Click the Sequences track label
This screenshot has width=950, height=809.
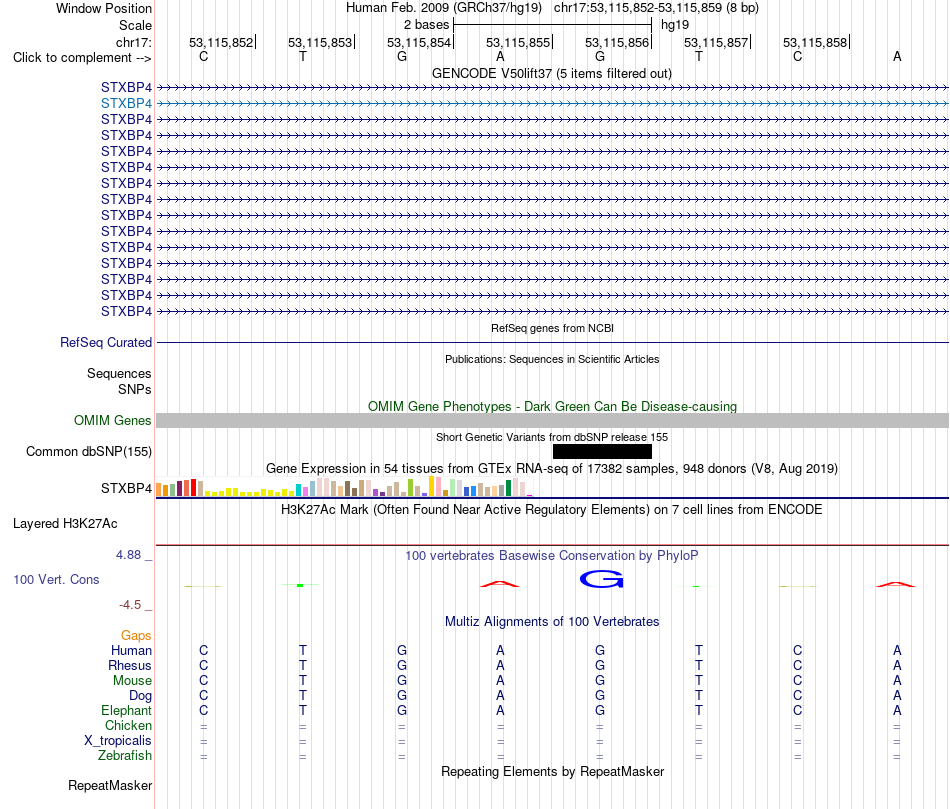(x=119, y=373)
